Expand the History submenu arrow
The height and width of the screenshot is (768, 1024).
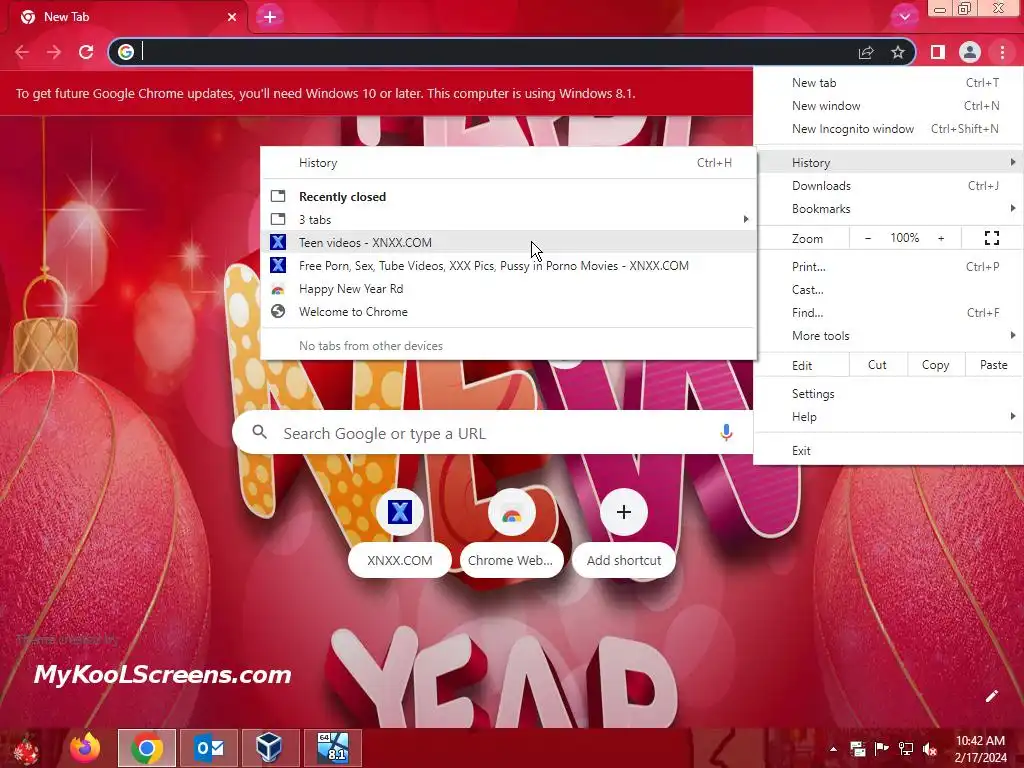coord(1012,162)
